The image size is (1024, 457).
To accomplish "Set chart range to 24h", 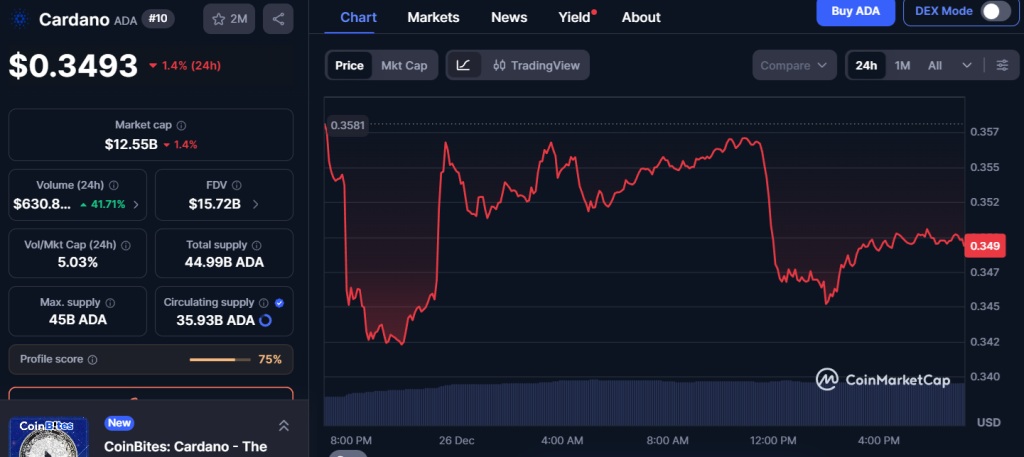I will [867, 65].
